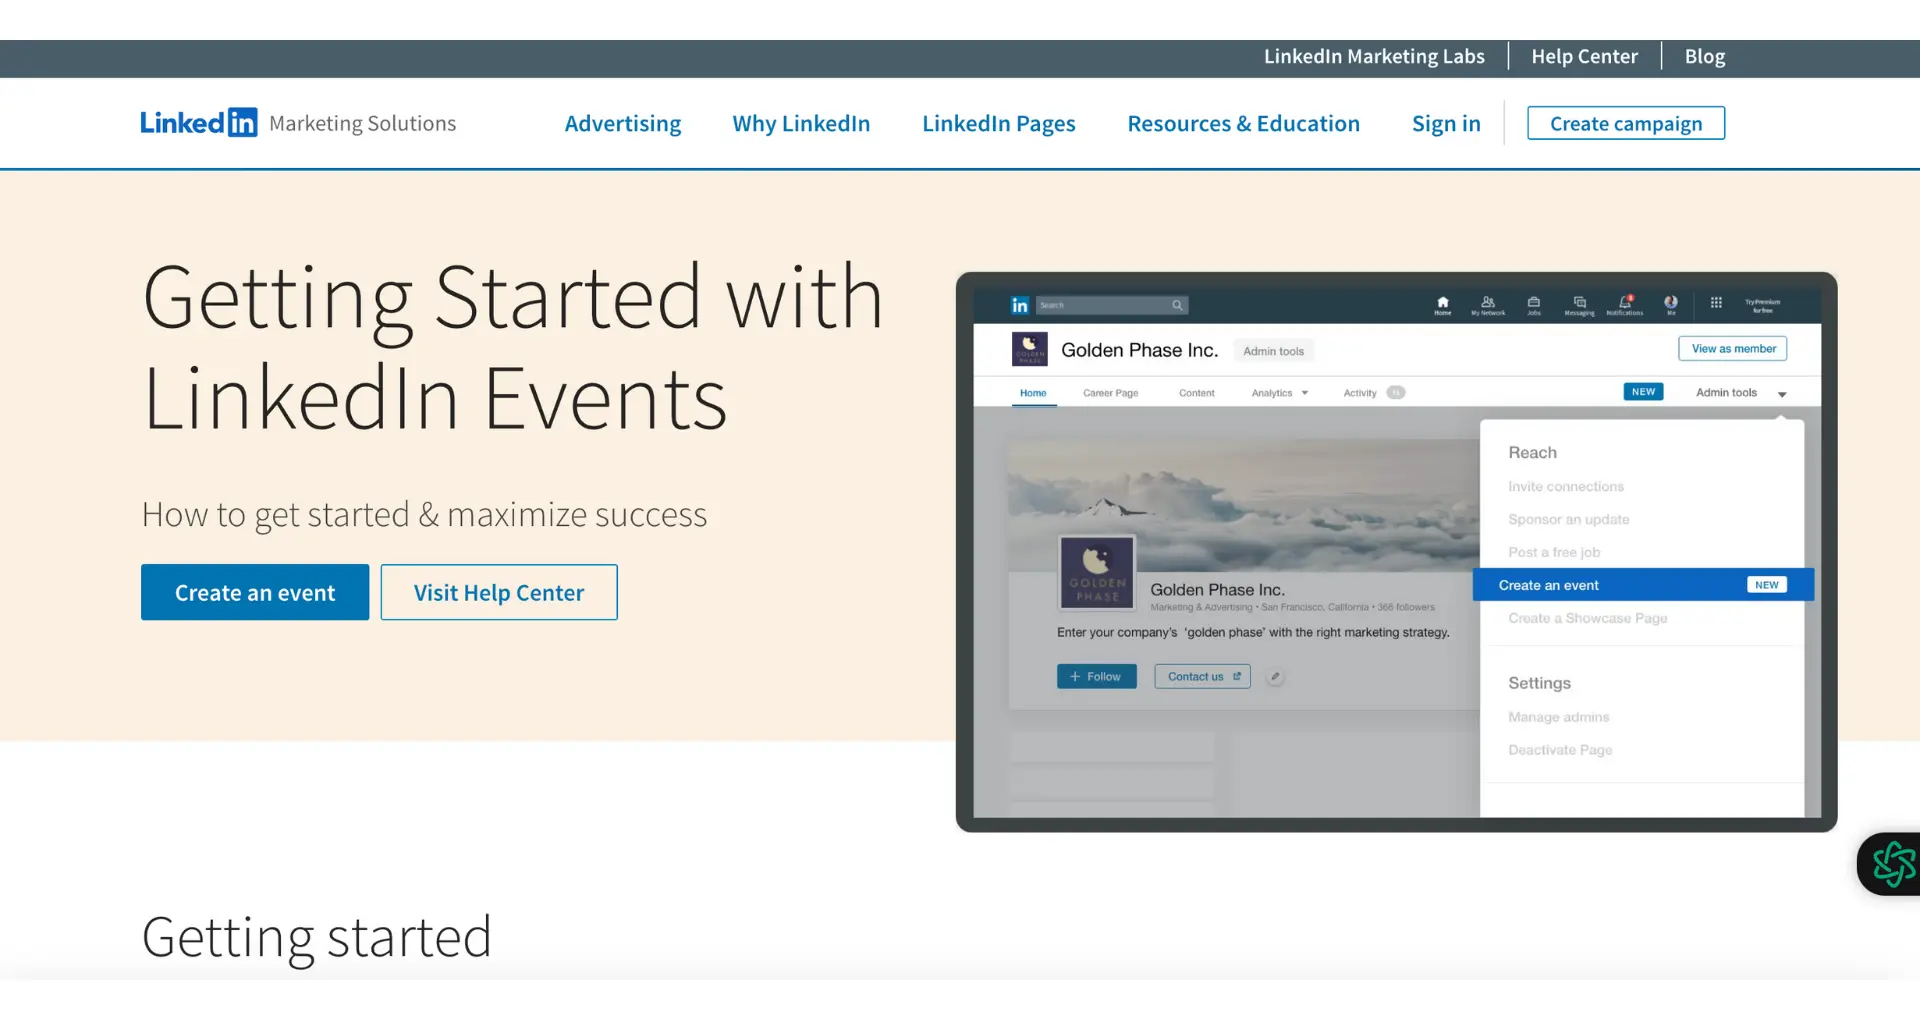The image size is (1920, 1020).
Task: Select the Career Page tab in mockup
Action: pos(1111,393)
